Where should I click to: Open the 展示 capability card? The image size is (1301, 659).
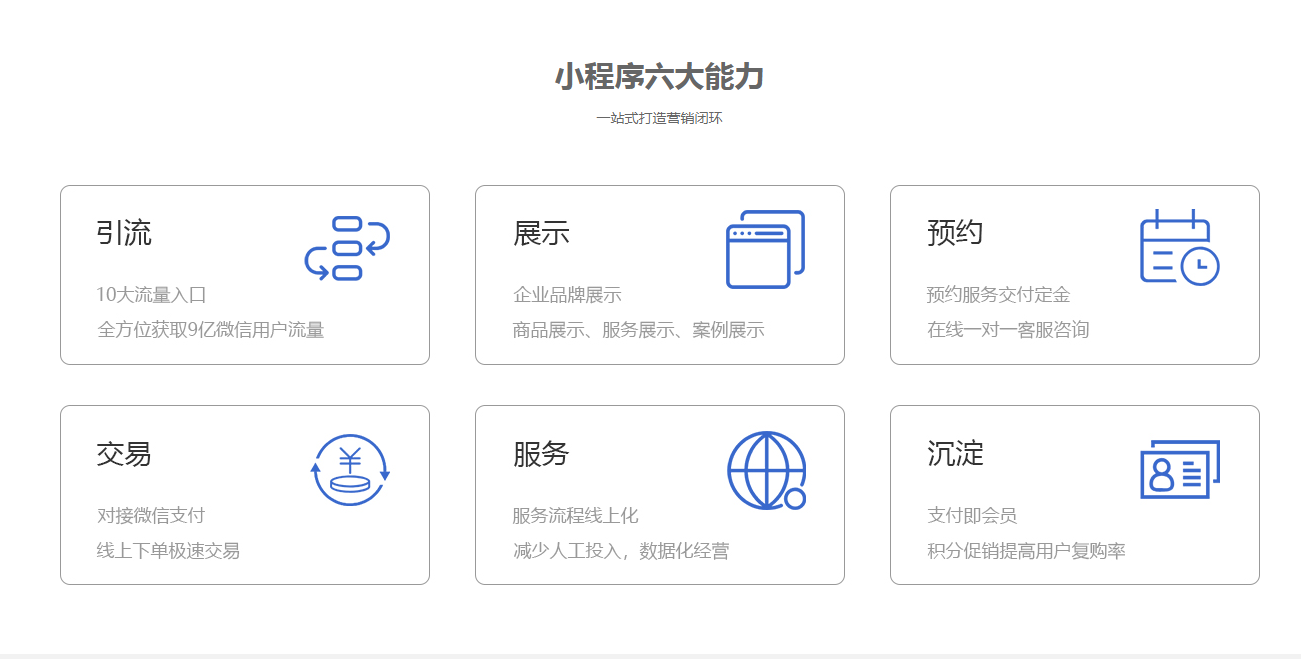661,273
